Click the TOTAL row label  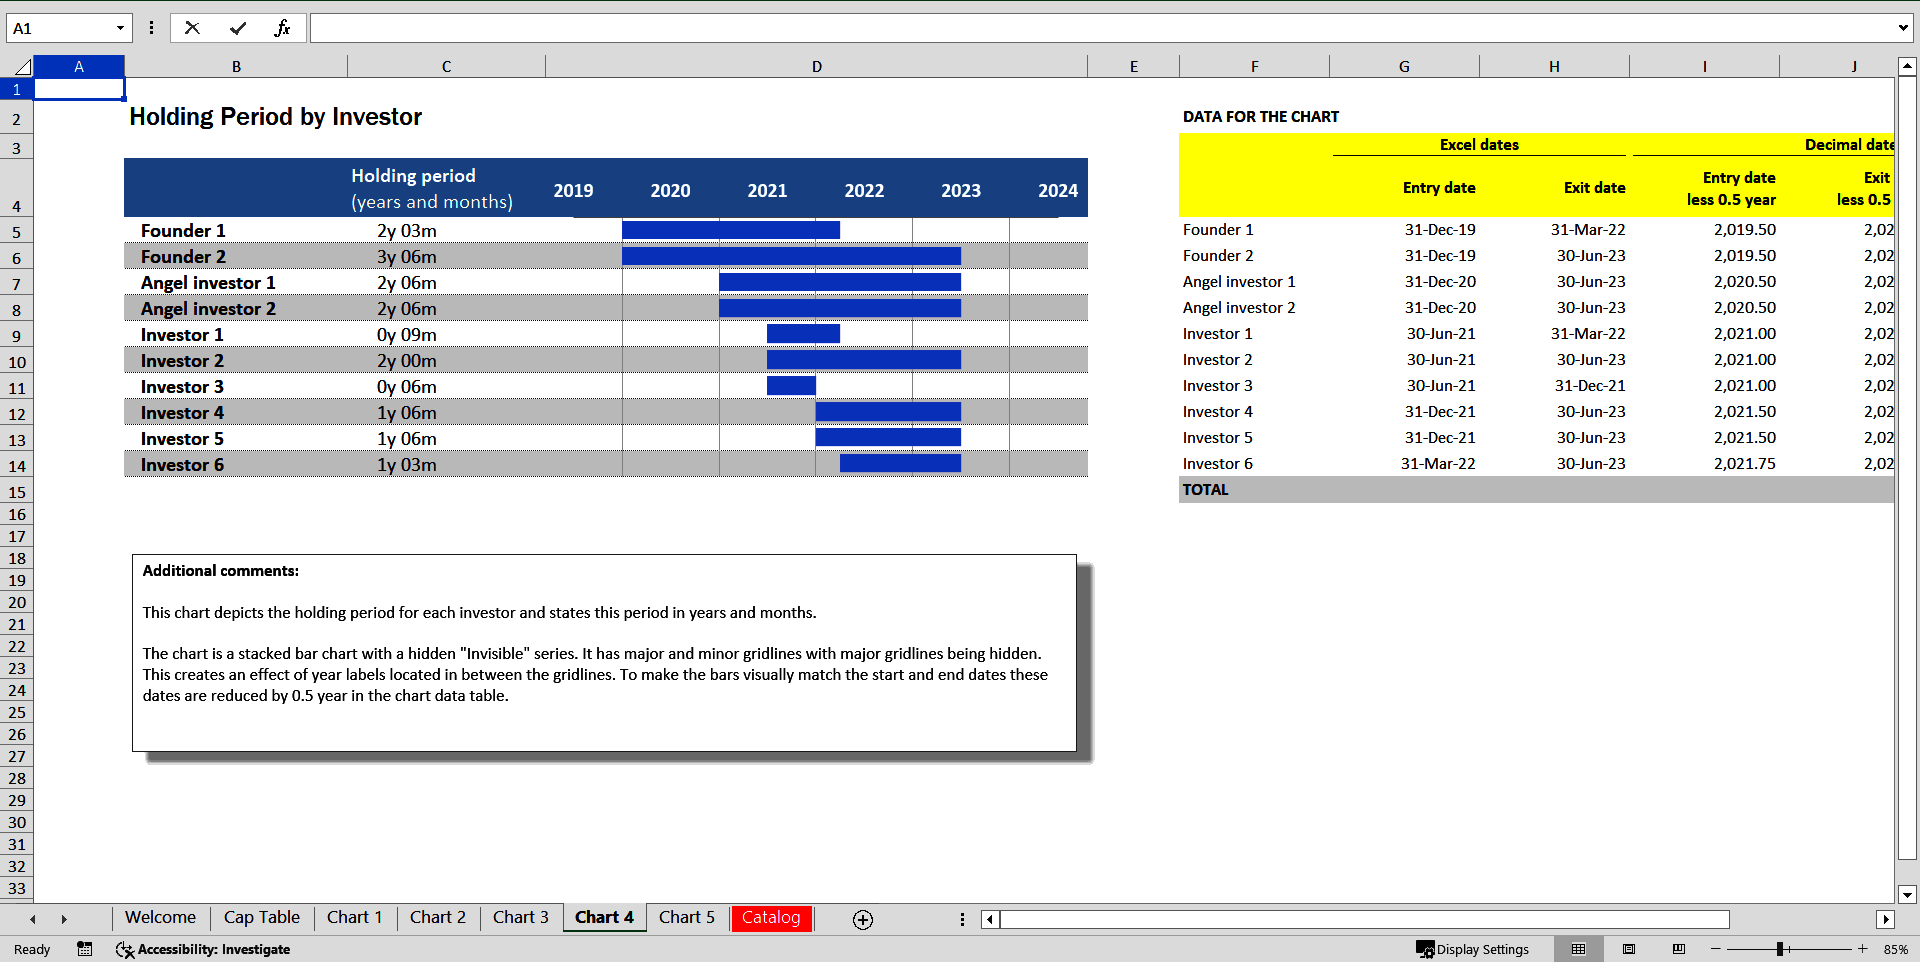[x=1206, y=490]
